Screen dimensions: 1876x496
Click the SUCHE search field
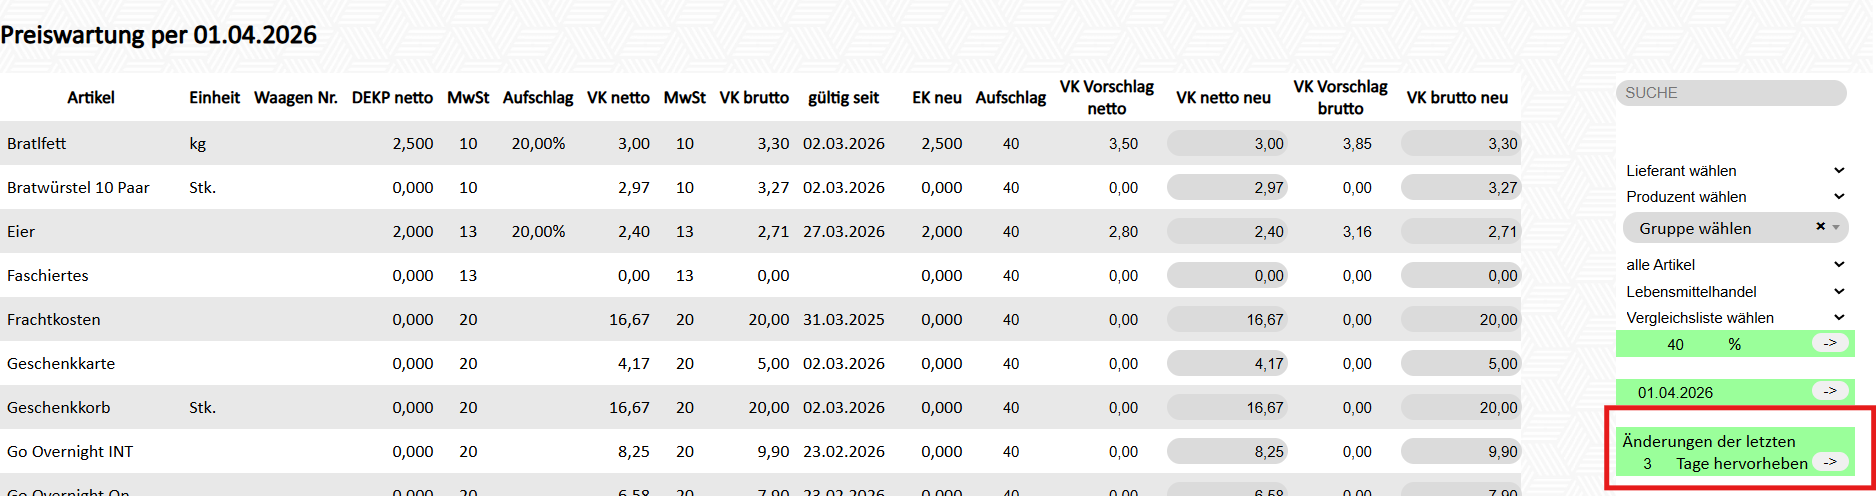point(1730,93)
